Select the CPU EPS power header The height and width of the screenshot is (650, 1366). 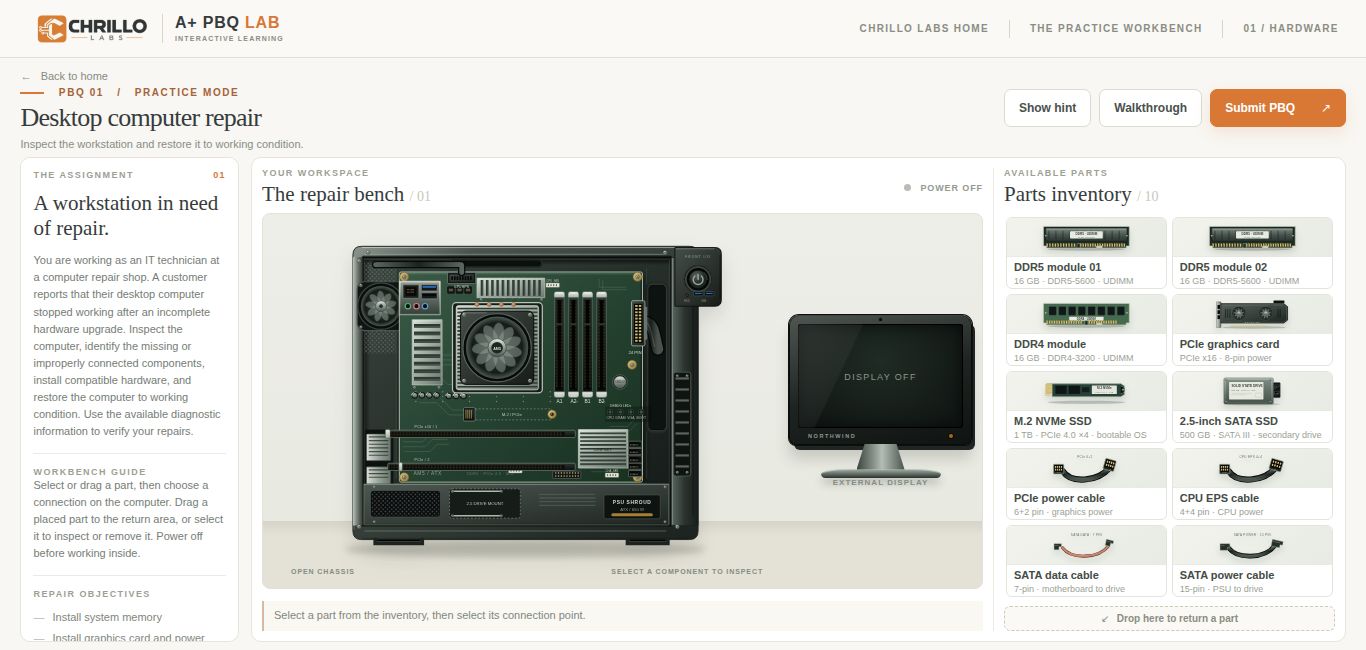tap(461, 277)
